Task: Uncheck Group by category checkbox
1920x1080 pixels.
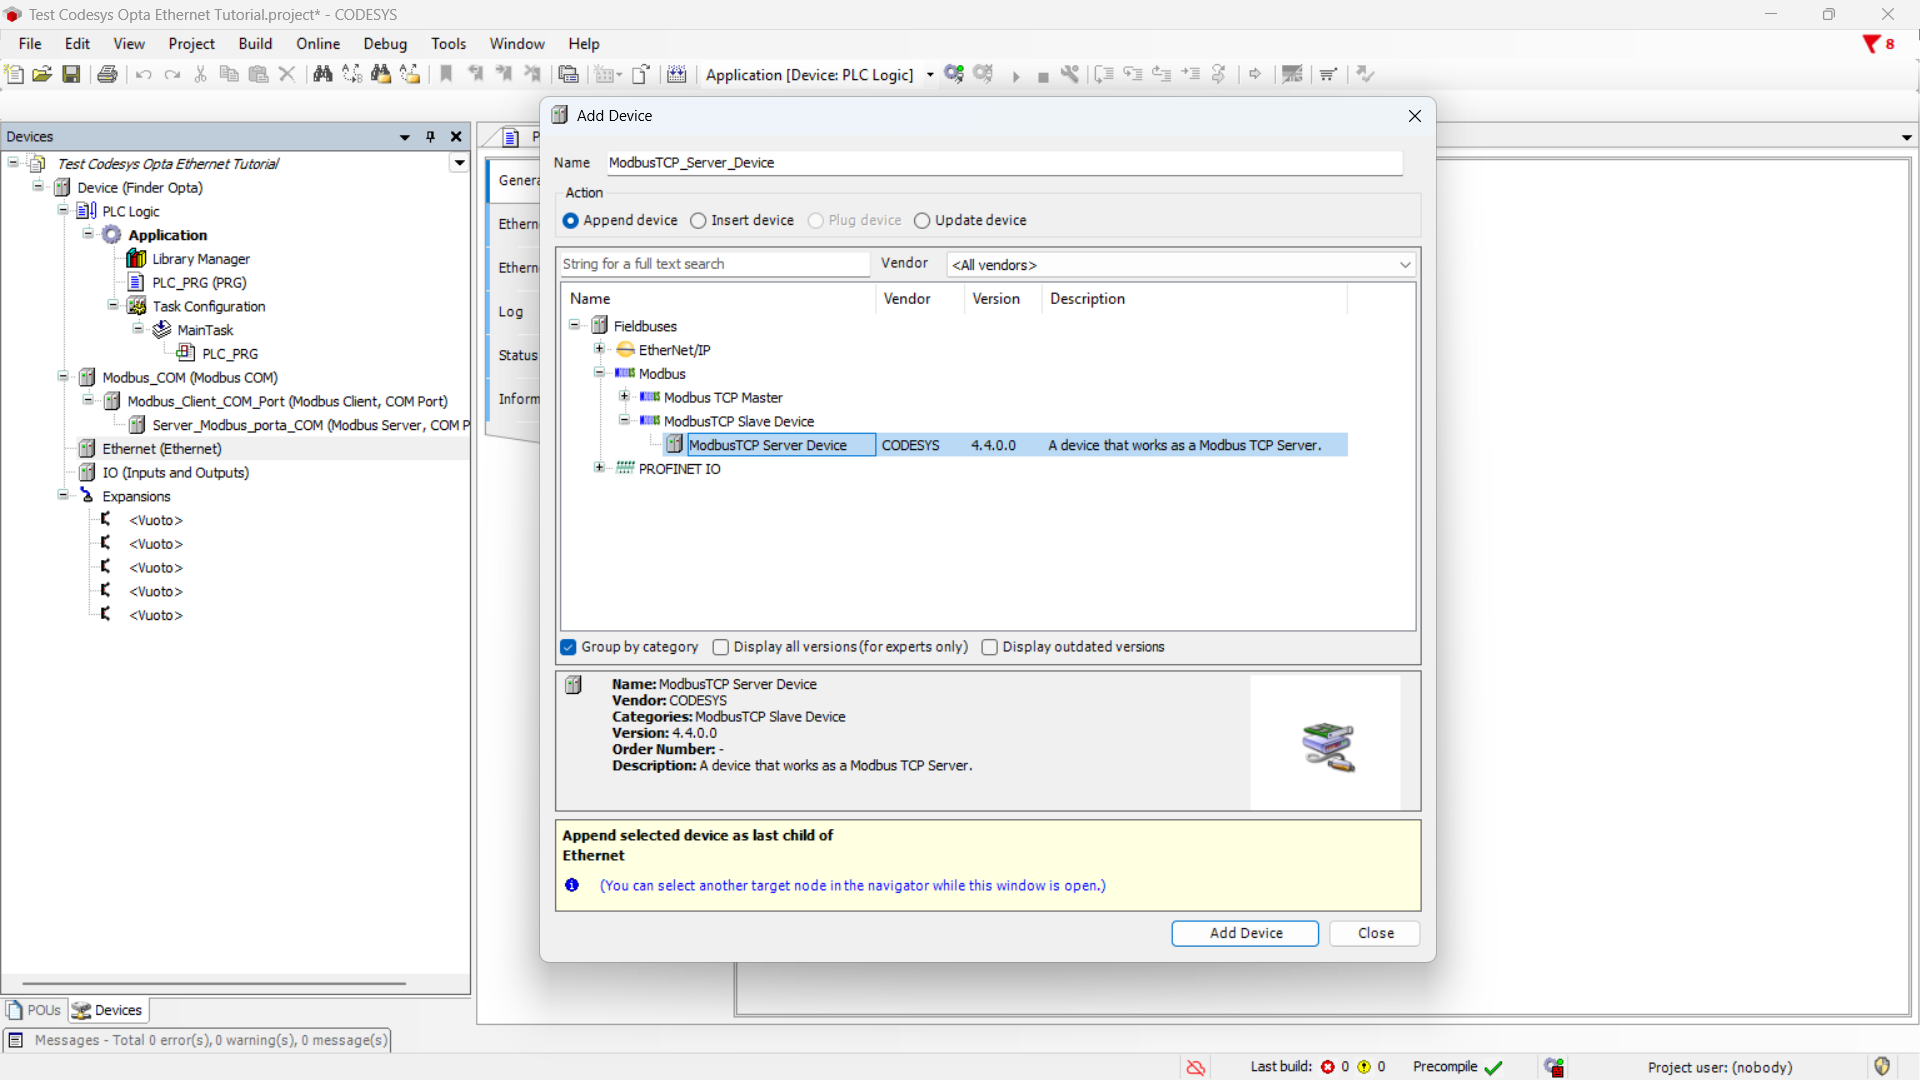Action: (569, 647)
